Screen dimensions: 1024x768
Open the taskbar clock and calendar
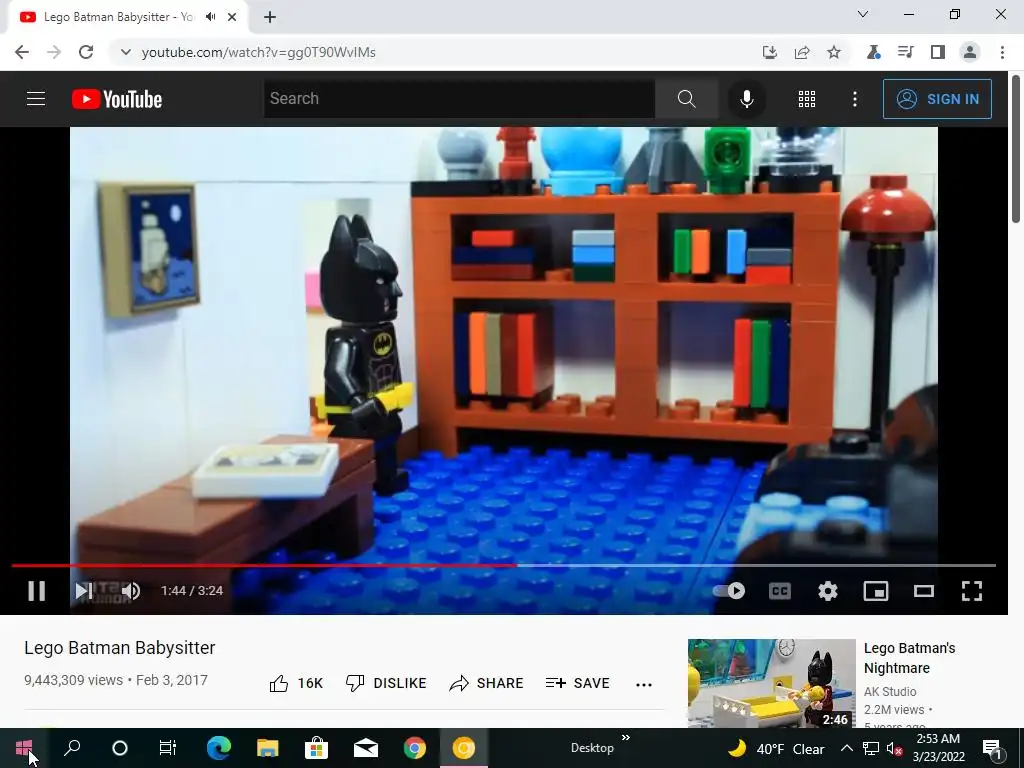click(938, 748)
